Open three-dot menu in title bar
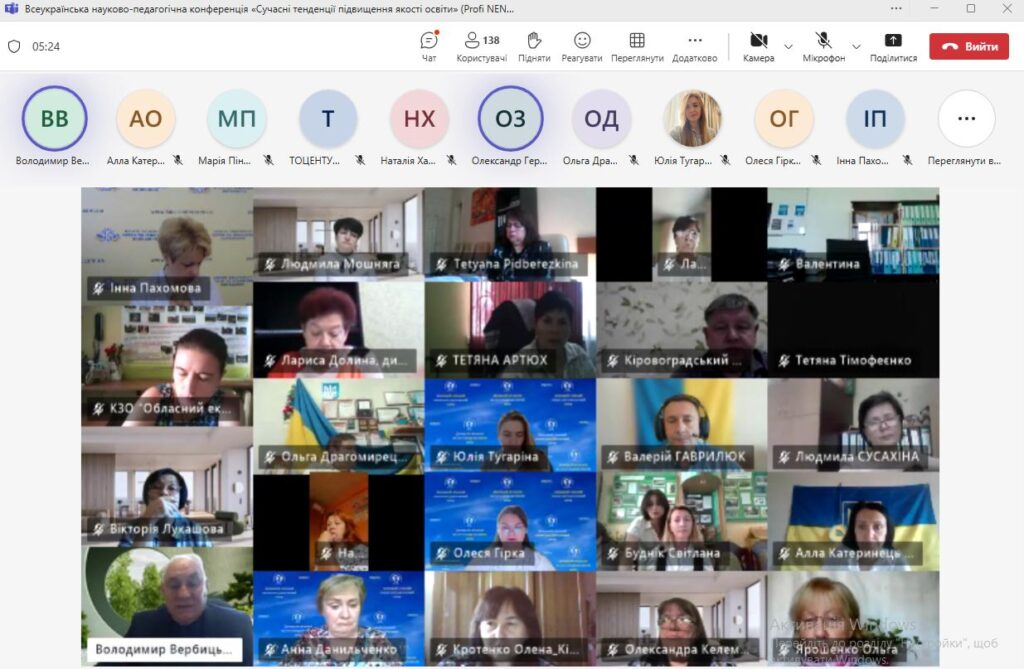Image resolution: width=1024 pixels, height=669 pixels. pos(895,8)
